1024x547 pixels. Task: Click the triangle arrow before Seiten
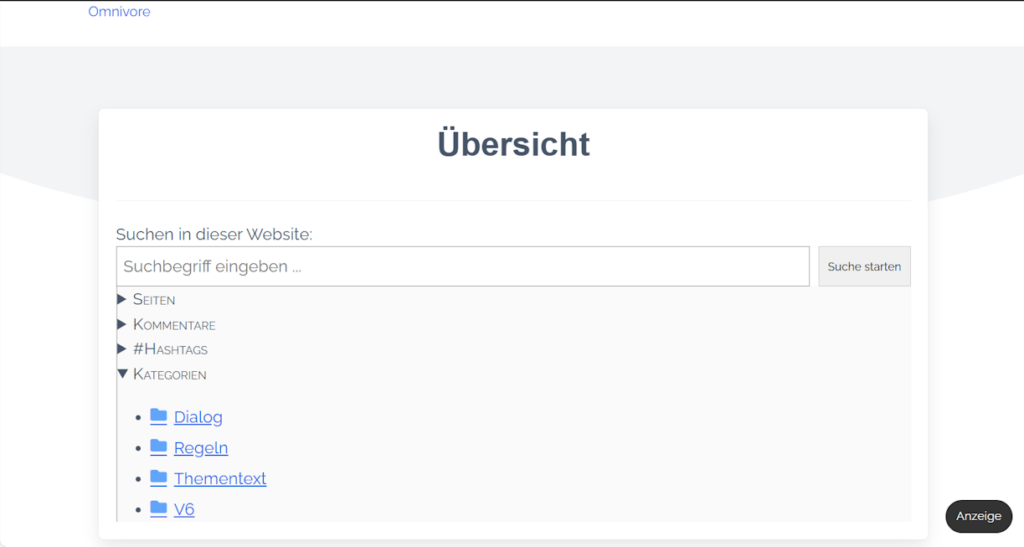click(122, 299)
